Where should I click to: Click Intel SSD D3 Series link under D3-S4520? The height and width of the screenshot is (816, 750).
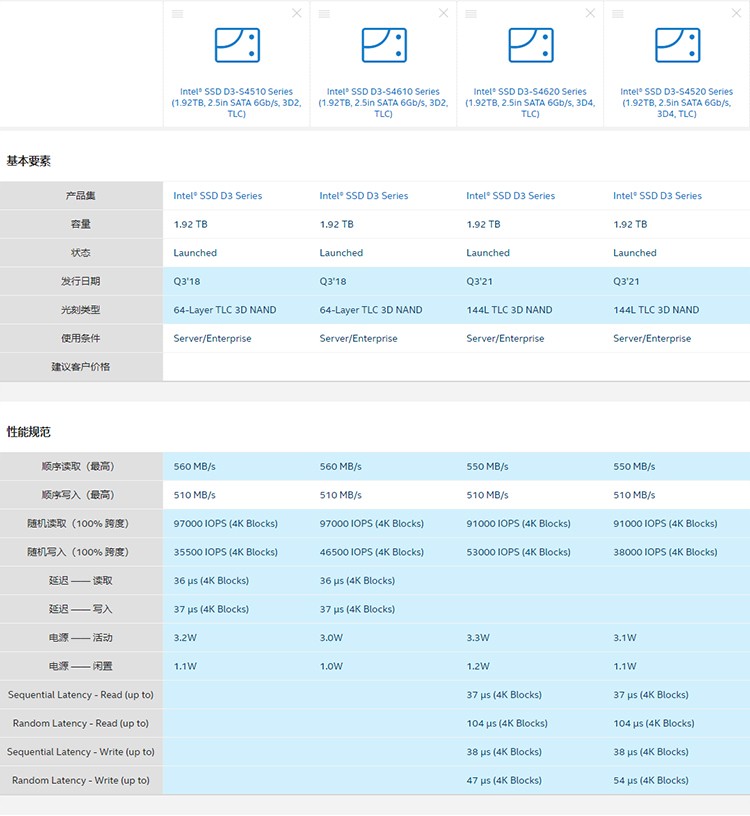coord(657,196)
